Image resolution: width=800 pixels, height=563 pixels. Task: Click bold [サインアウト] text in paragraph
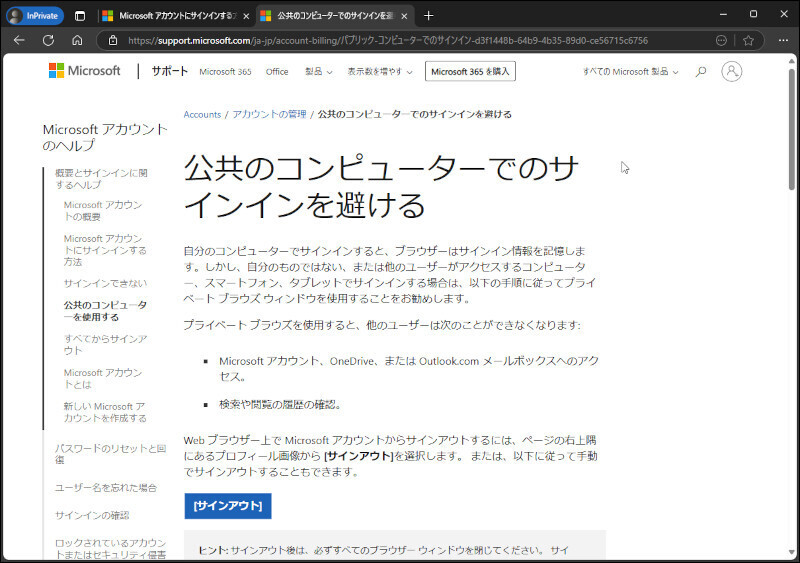click(359, 456)
